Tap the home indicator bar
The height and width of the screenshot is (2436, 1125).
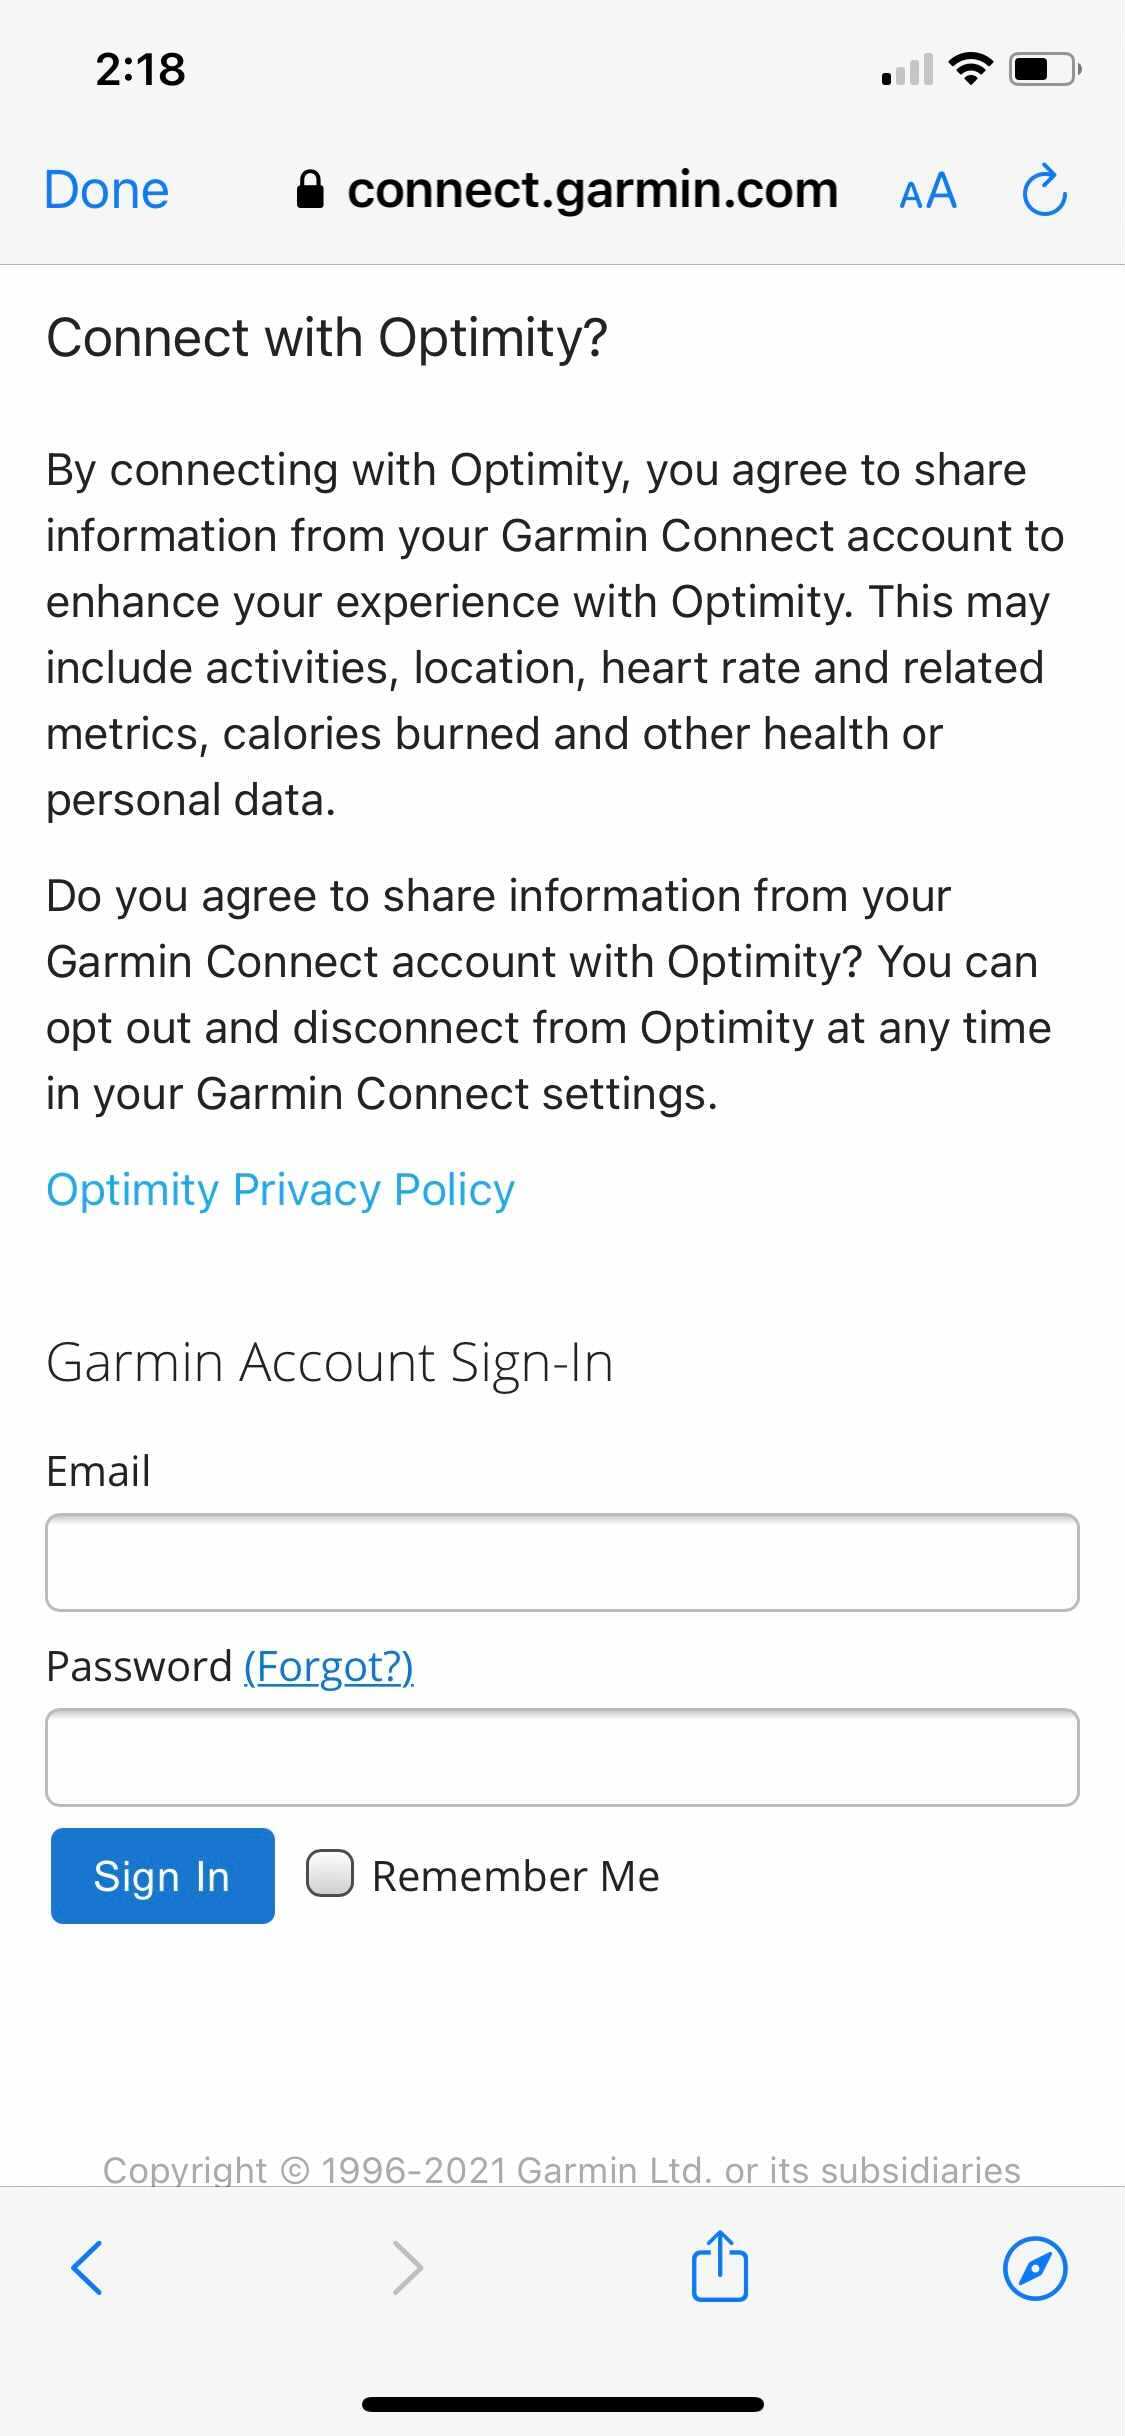[563, 2405]
